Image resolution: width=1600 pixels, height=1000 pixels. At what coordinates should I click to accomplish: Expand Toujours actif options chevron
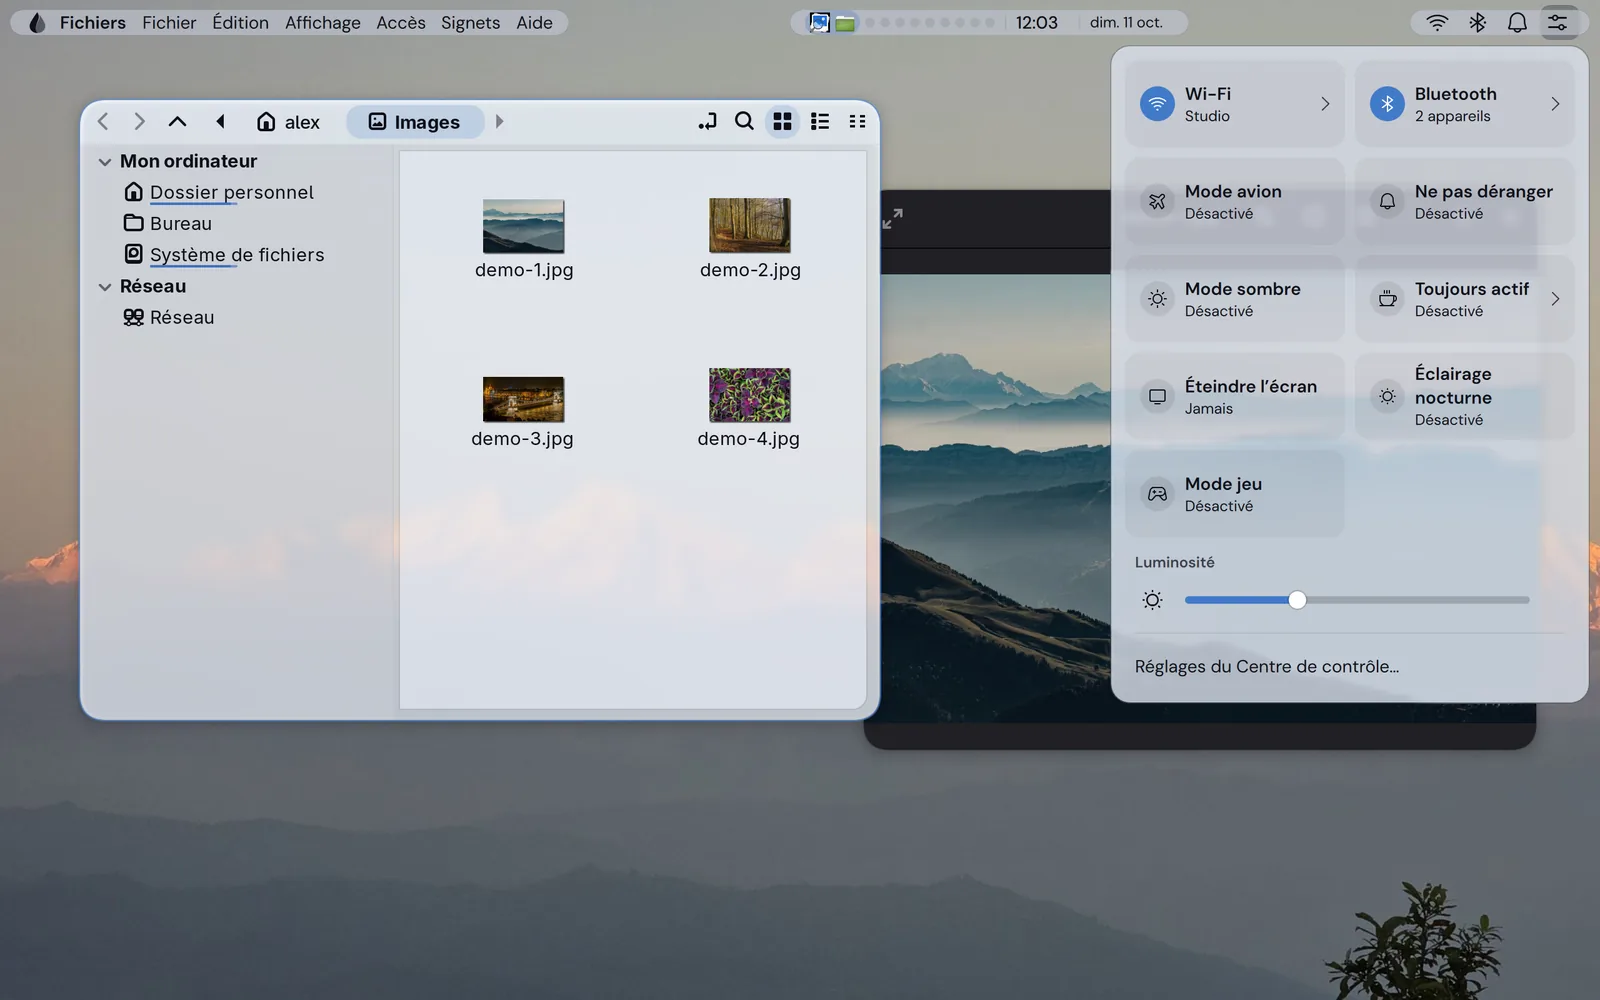pyautogui.click(x=1555, y=299)
